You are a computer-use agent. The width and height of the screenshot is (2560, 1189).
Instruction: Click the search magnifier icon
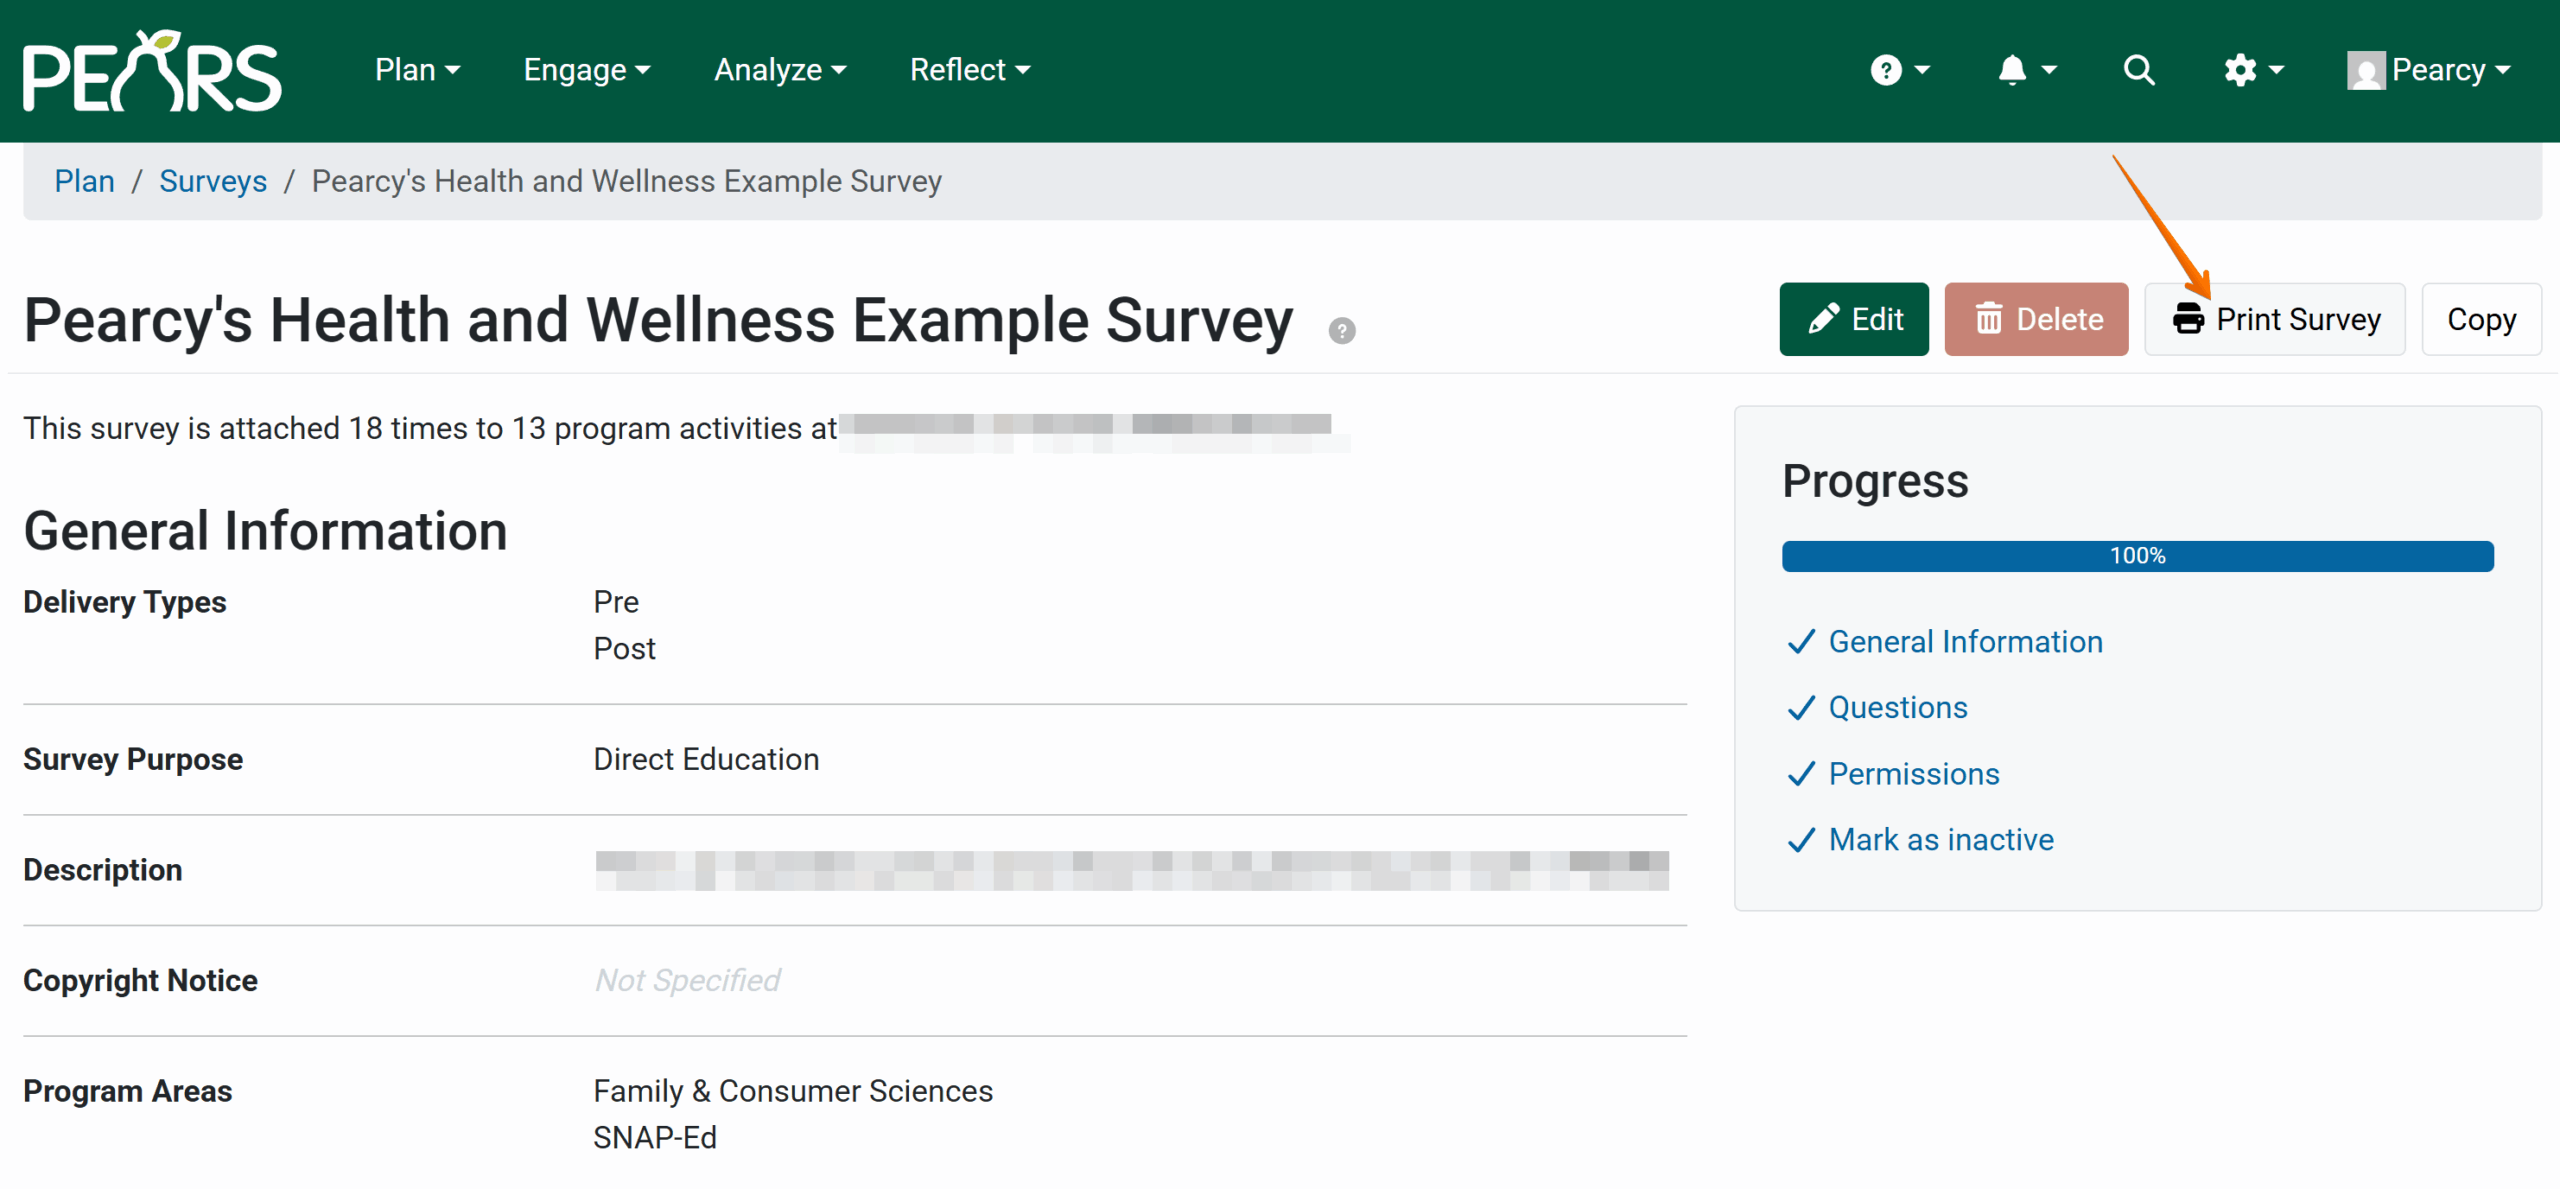(x=2139, y=70)
